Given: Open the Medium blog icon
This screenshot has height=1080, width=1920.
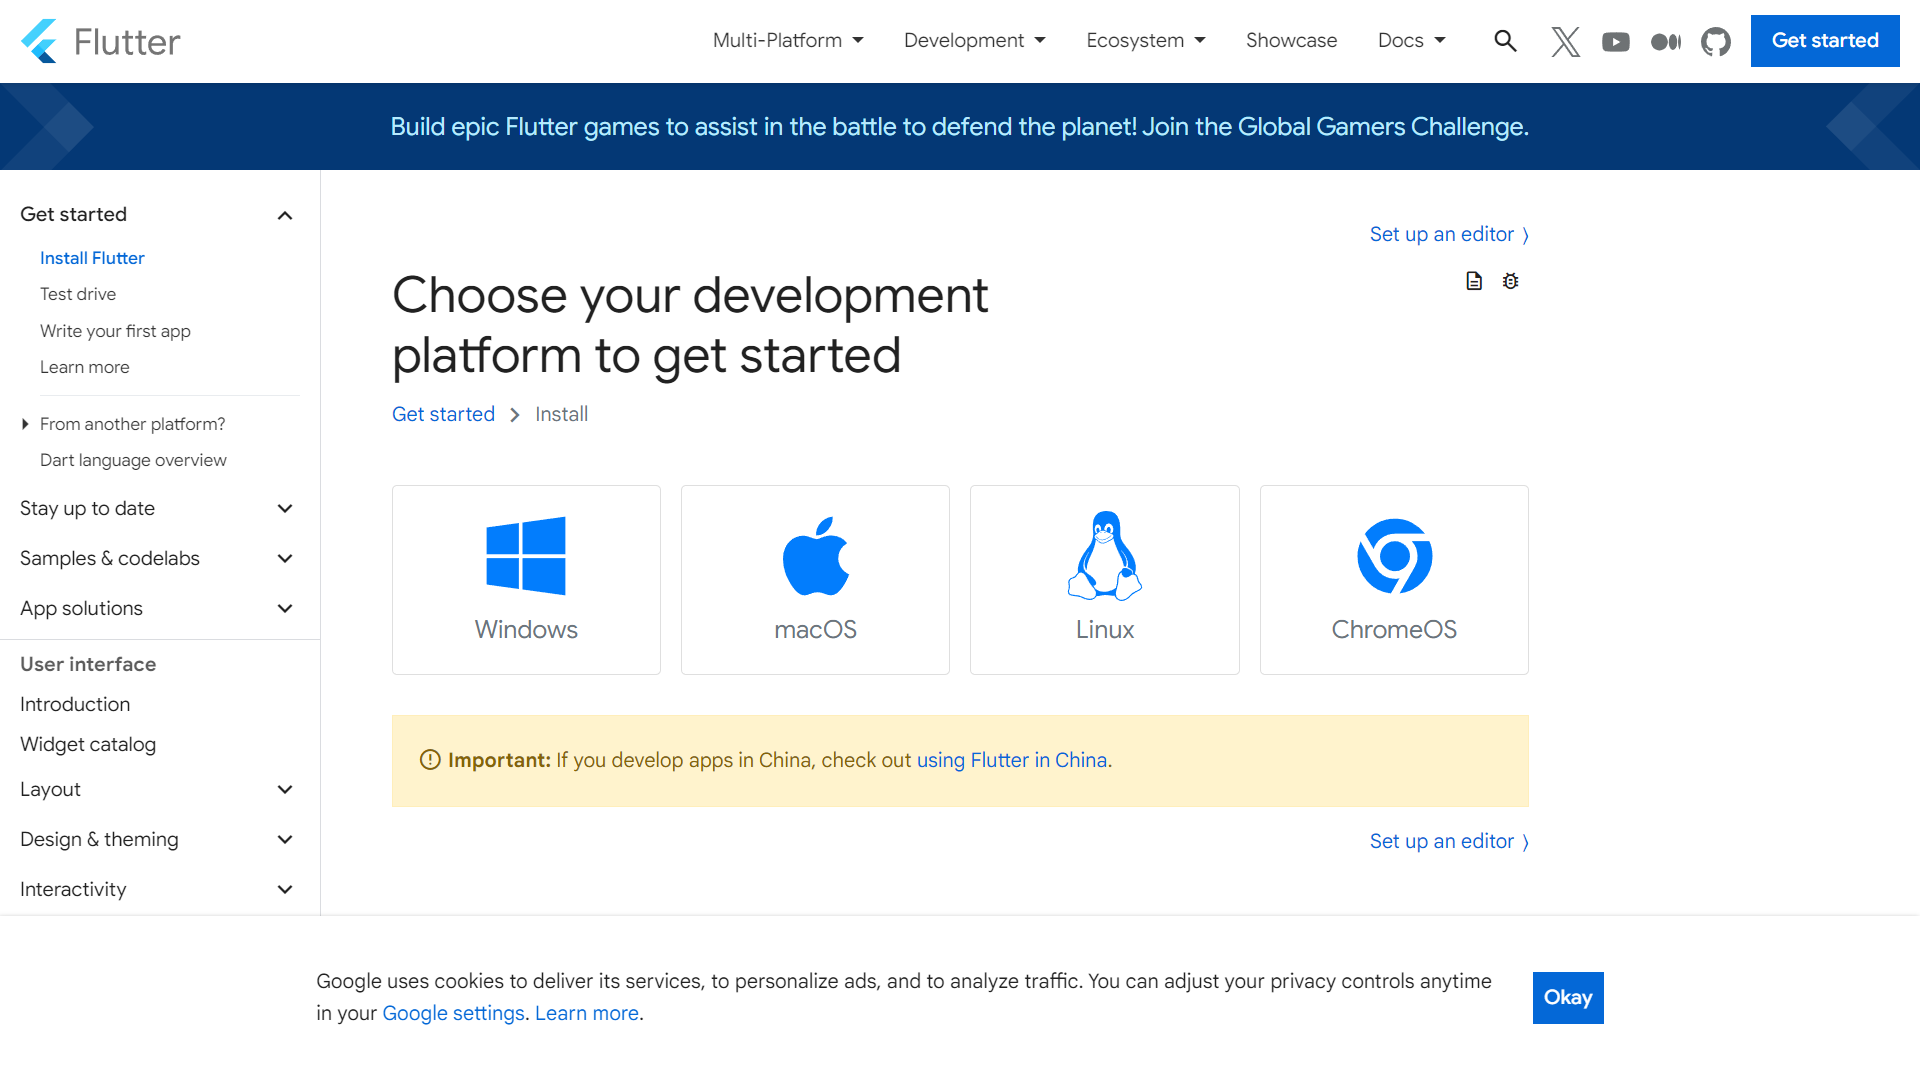Looking at the screenshot, I should coord(1665,41).
